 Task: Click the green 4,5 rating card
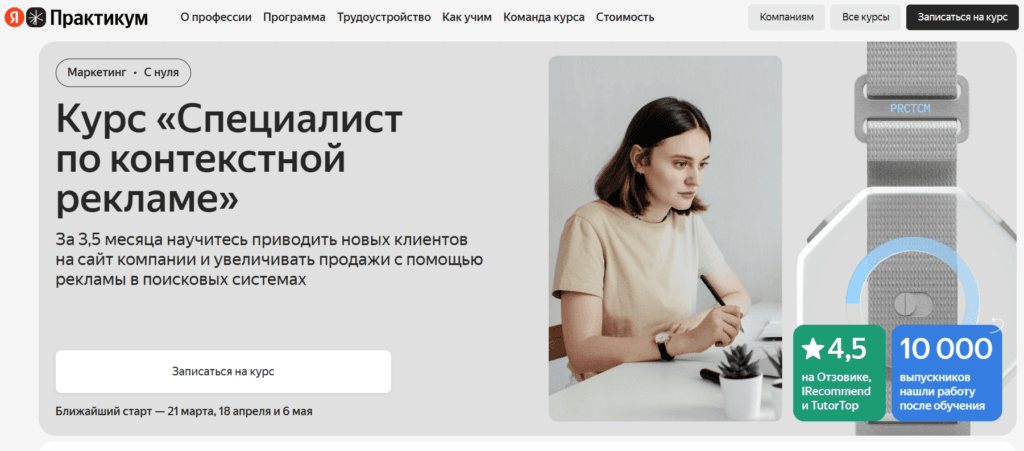pyautogui.click(x=839, y=372)
